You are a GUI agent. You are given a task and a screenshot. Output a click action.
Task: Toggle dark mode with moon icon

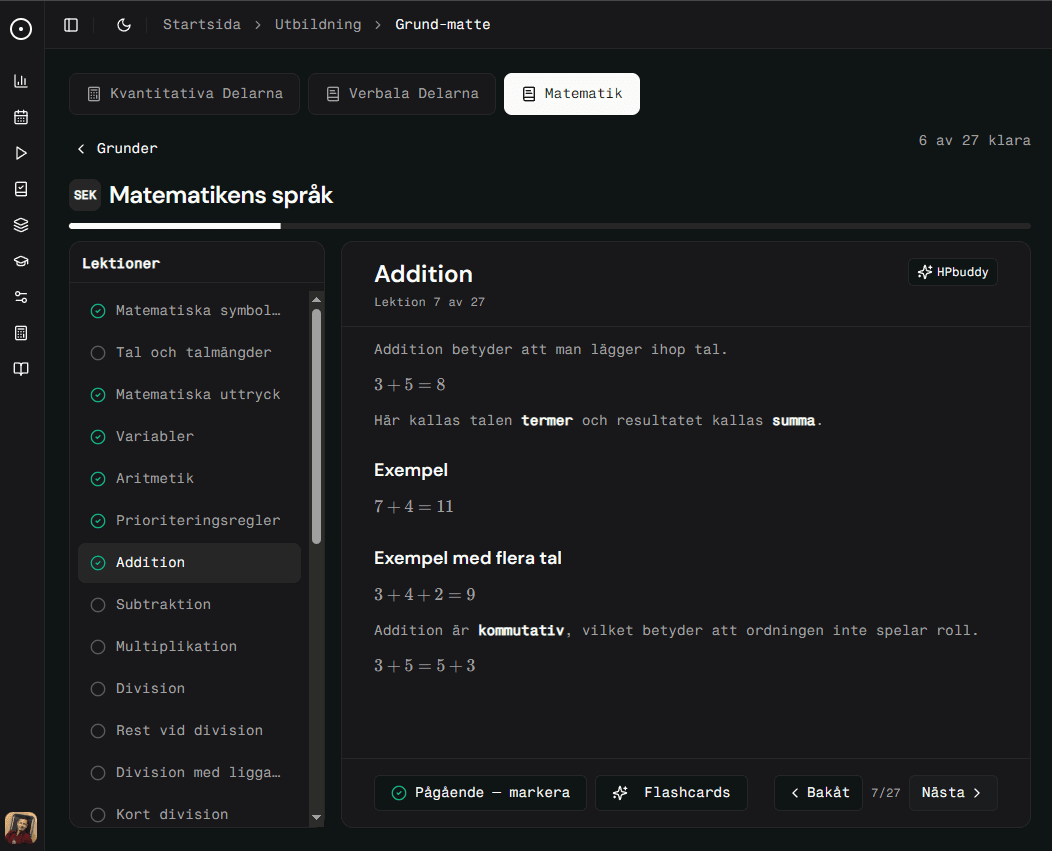tap(124, 25)
